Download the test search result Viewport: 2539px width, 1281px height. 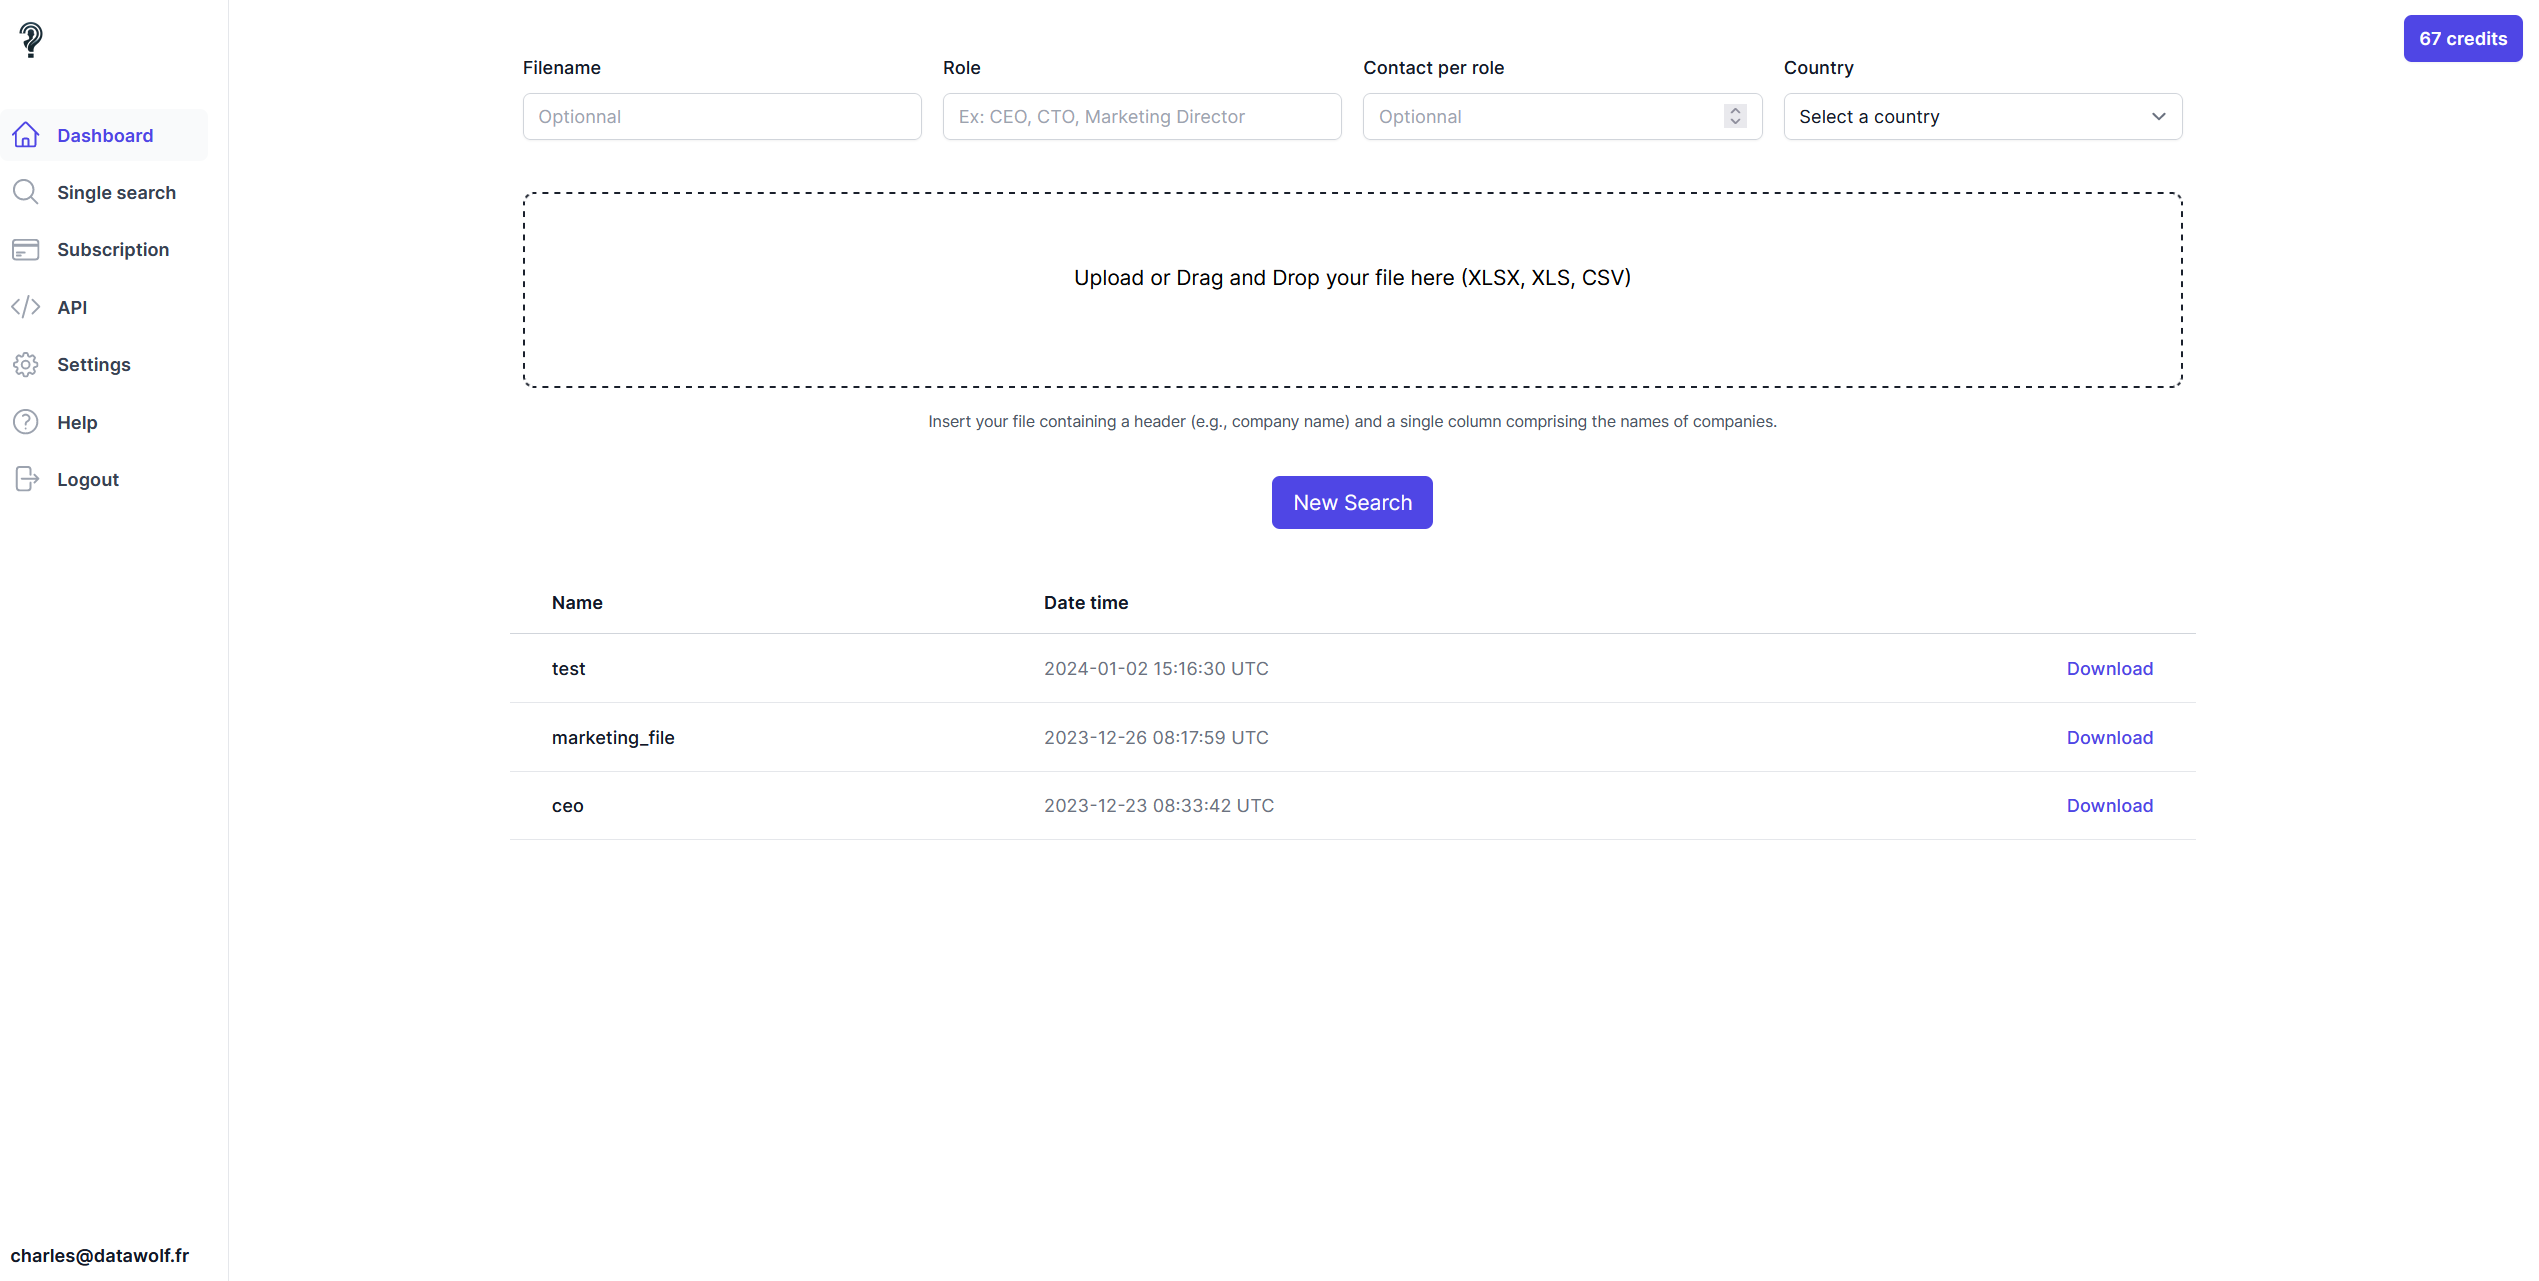2109,668
